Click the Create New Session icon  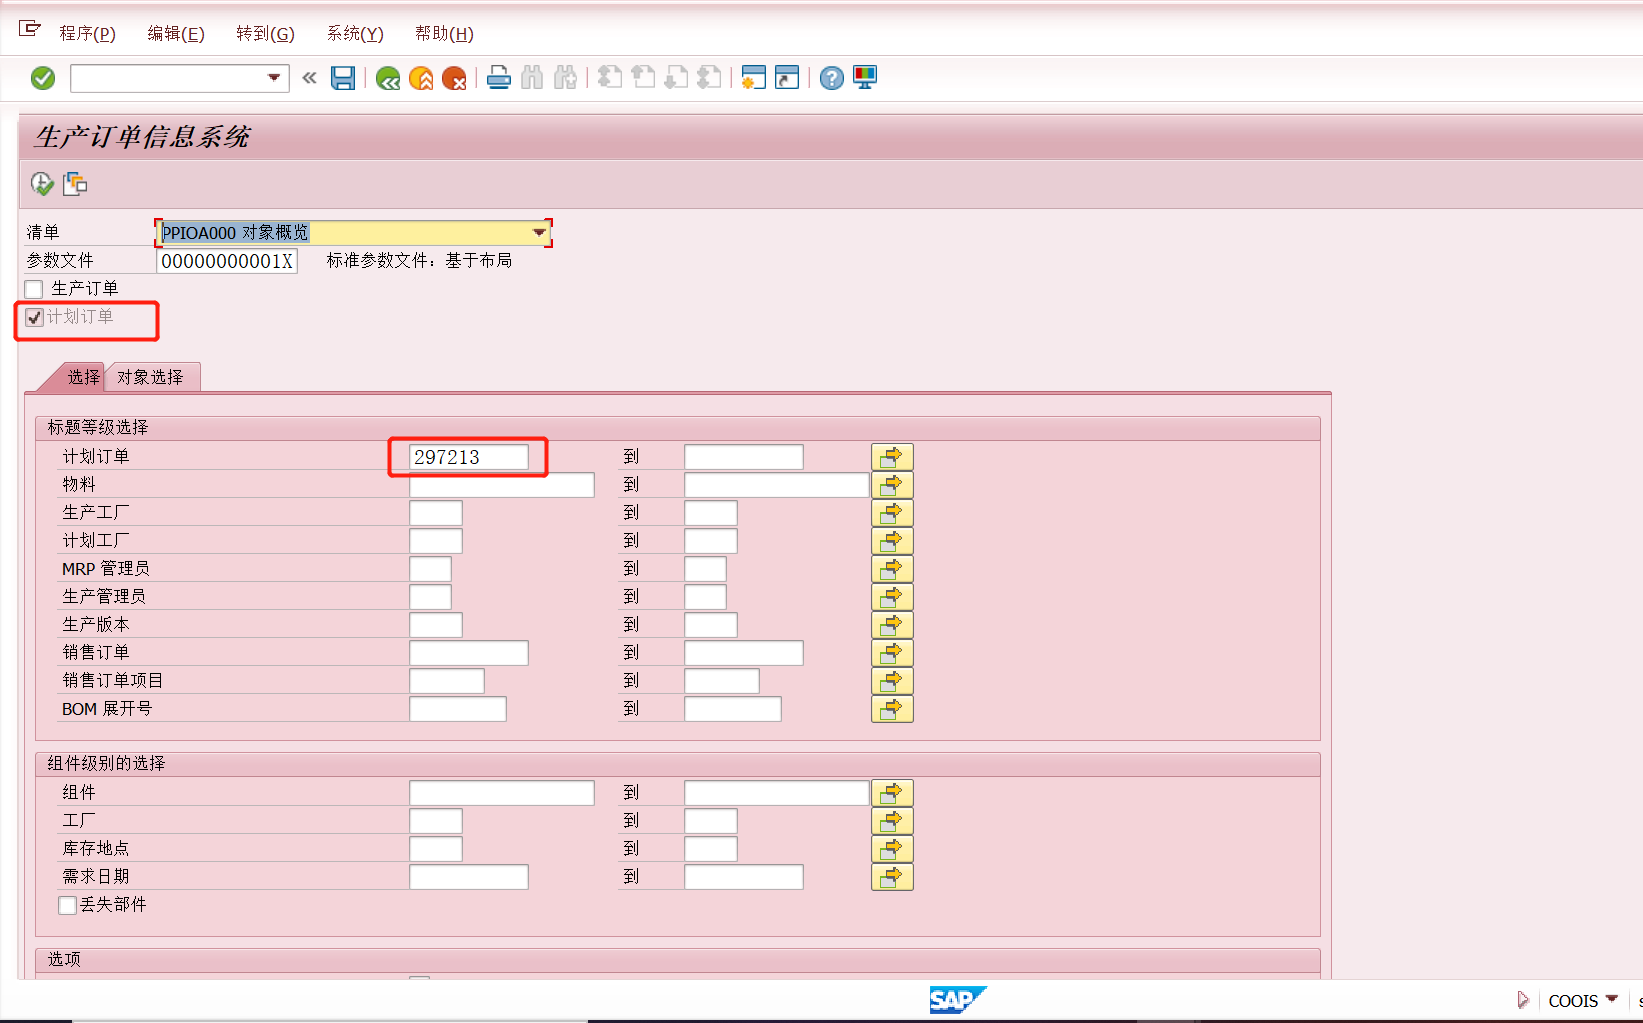coord(754,78)
